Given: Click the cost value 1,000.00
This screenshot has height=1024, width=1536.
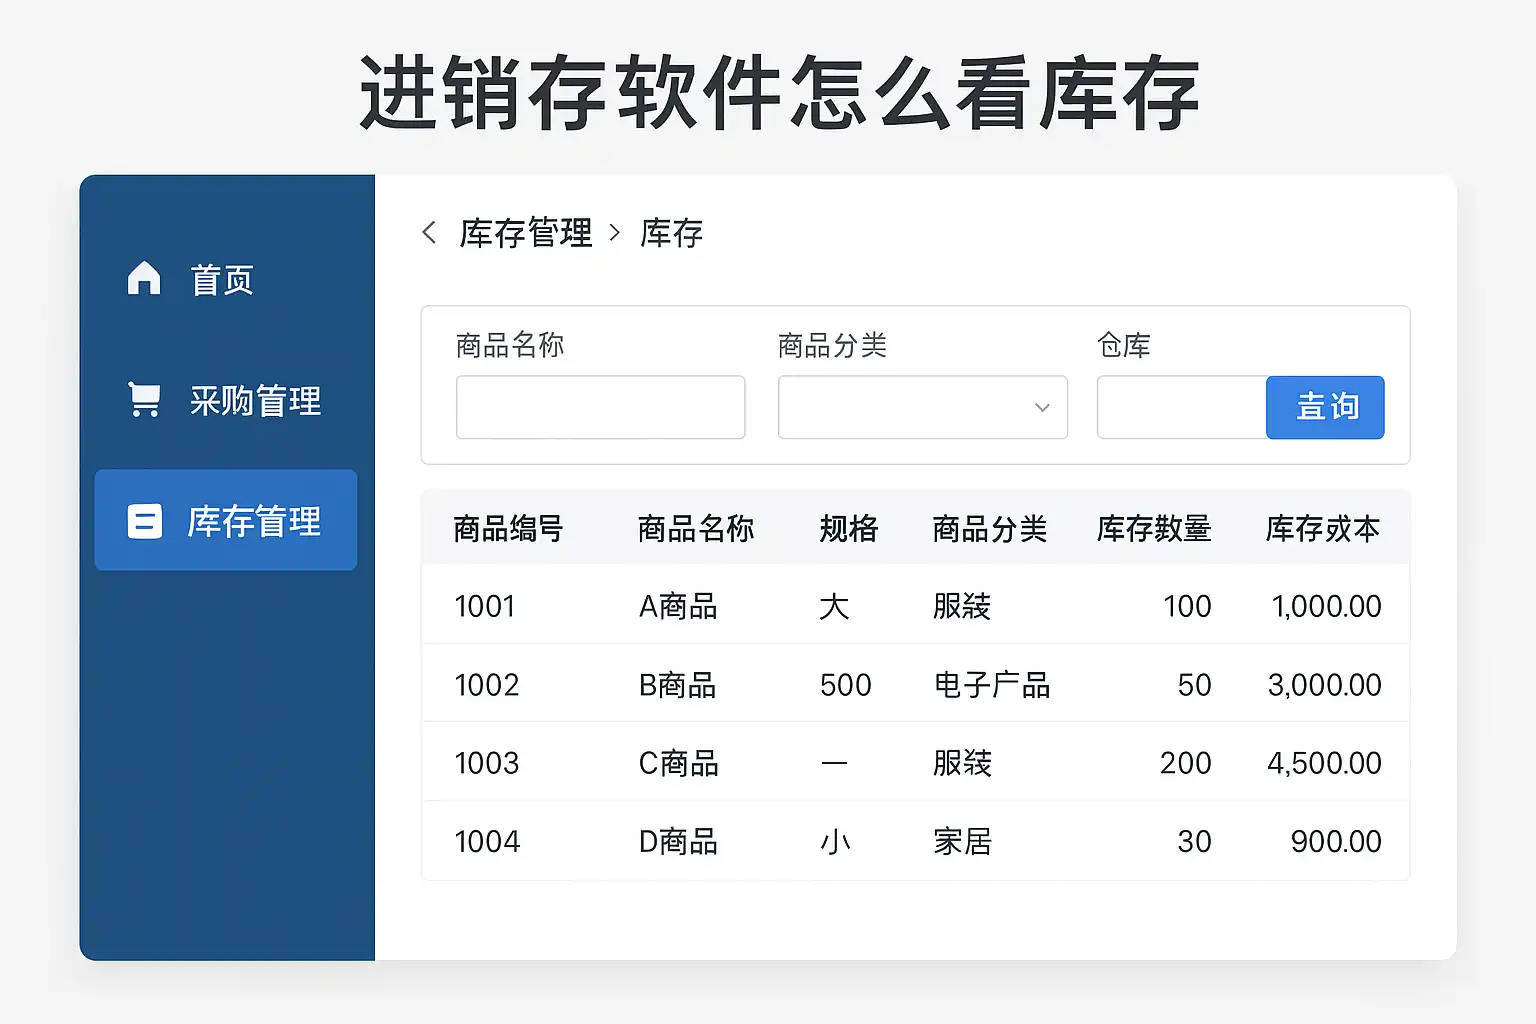Looking at the screenshot, I should coord(1326,606).
